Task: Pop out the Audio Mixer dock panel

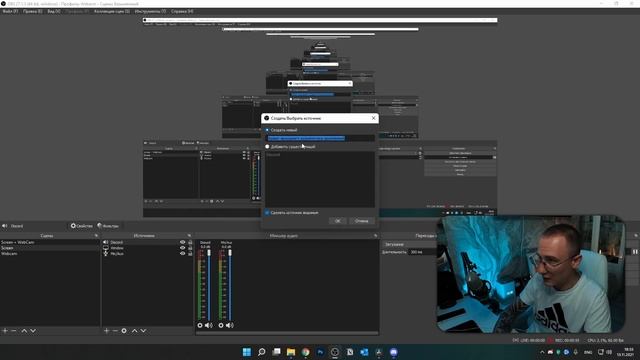Action: [x=376, y=236]
